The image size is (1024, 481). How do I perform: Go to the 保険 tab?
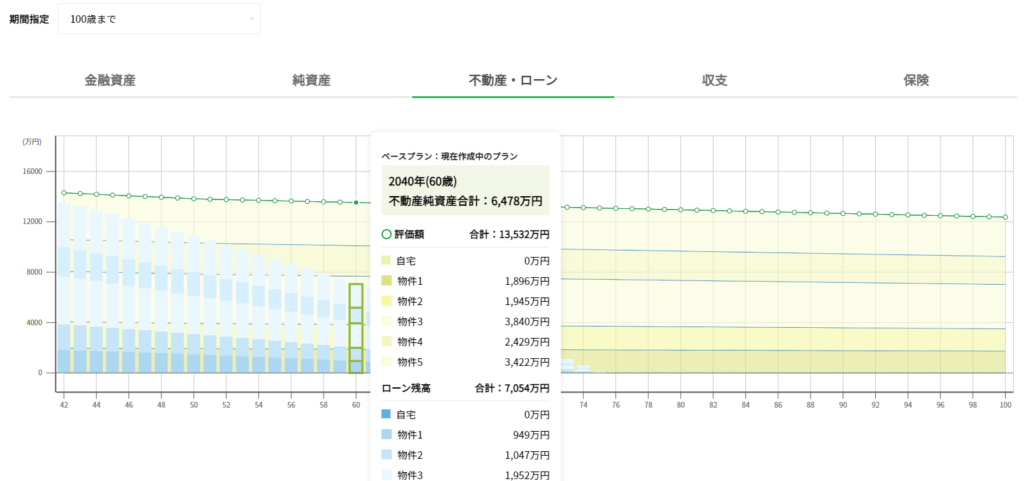tap(916, 80)
